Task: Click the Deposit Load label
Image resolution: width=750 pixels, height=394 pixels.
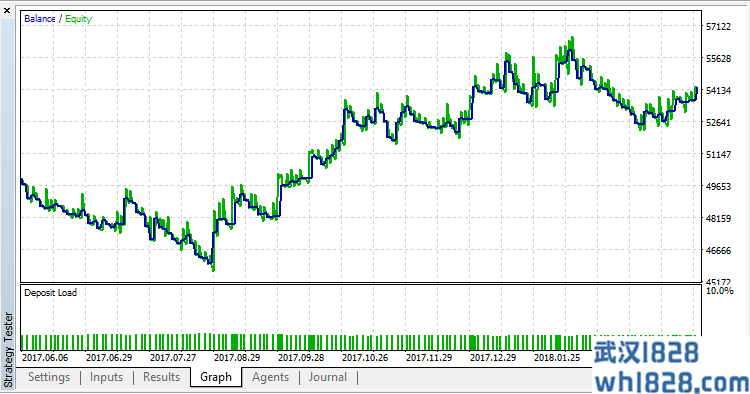Action: tap(50, 293)
